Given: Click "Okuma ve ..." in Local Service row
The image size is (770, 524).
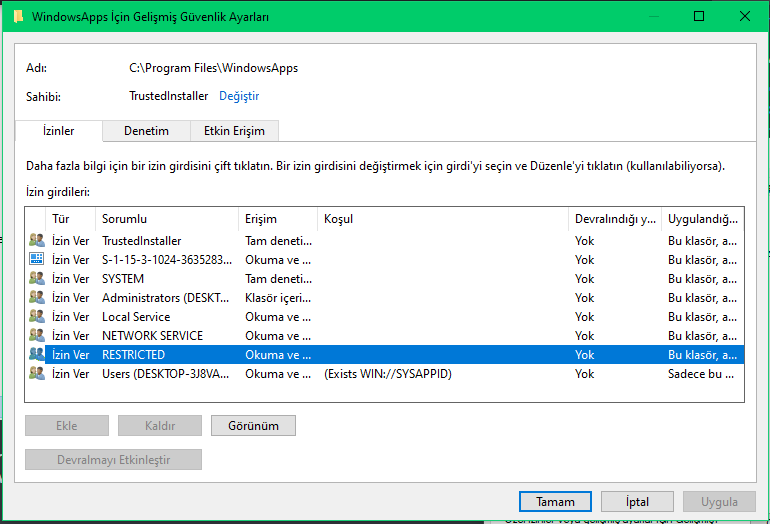Looking at the screenshot, I should pos(278,317).
